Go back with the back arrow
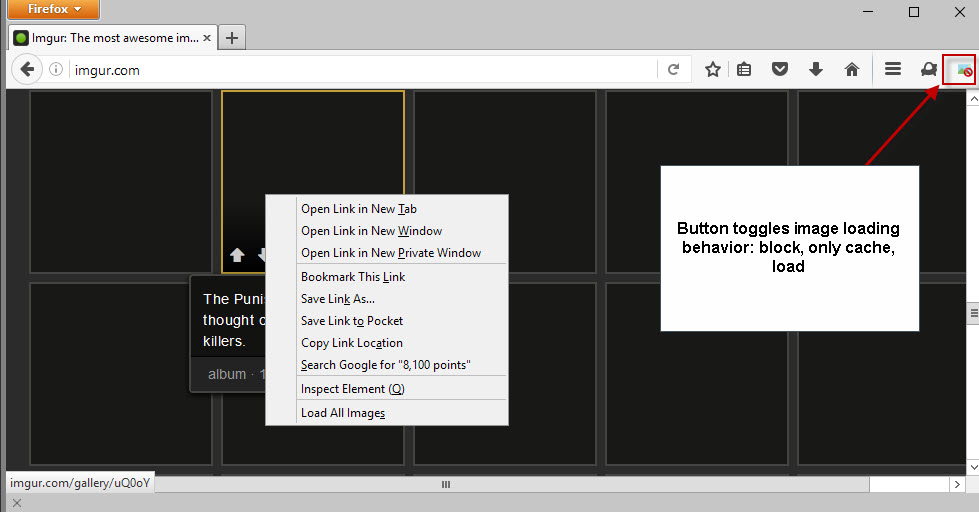This screenshot has height=512, width=979. pos(27,69)
